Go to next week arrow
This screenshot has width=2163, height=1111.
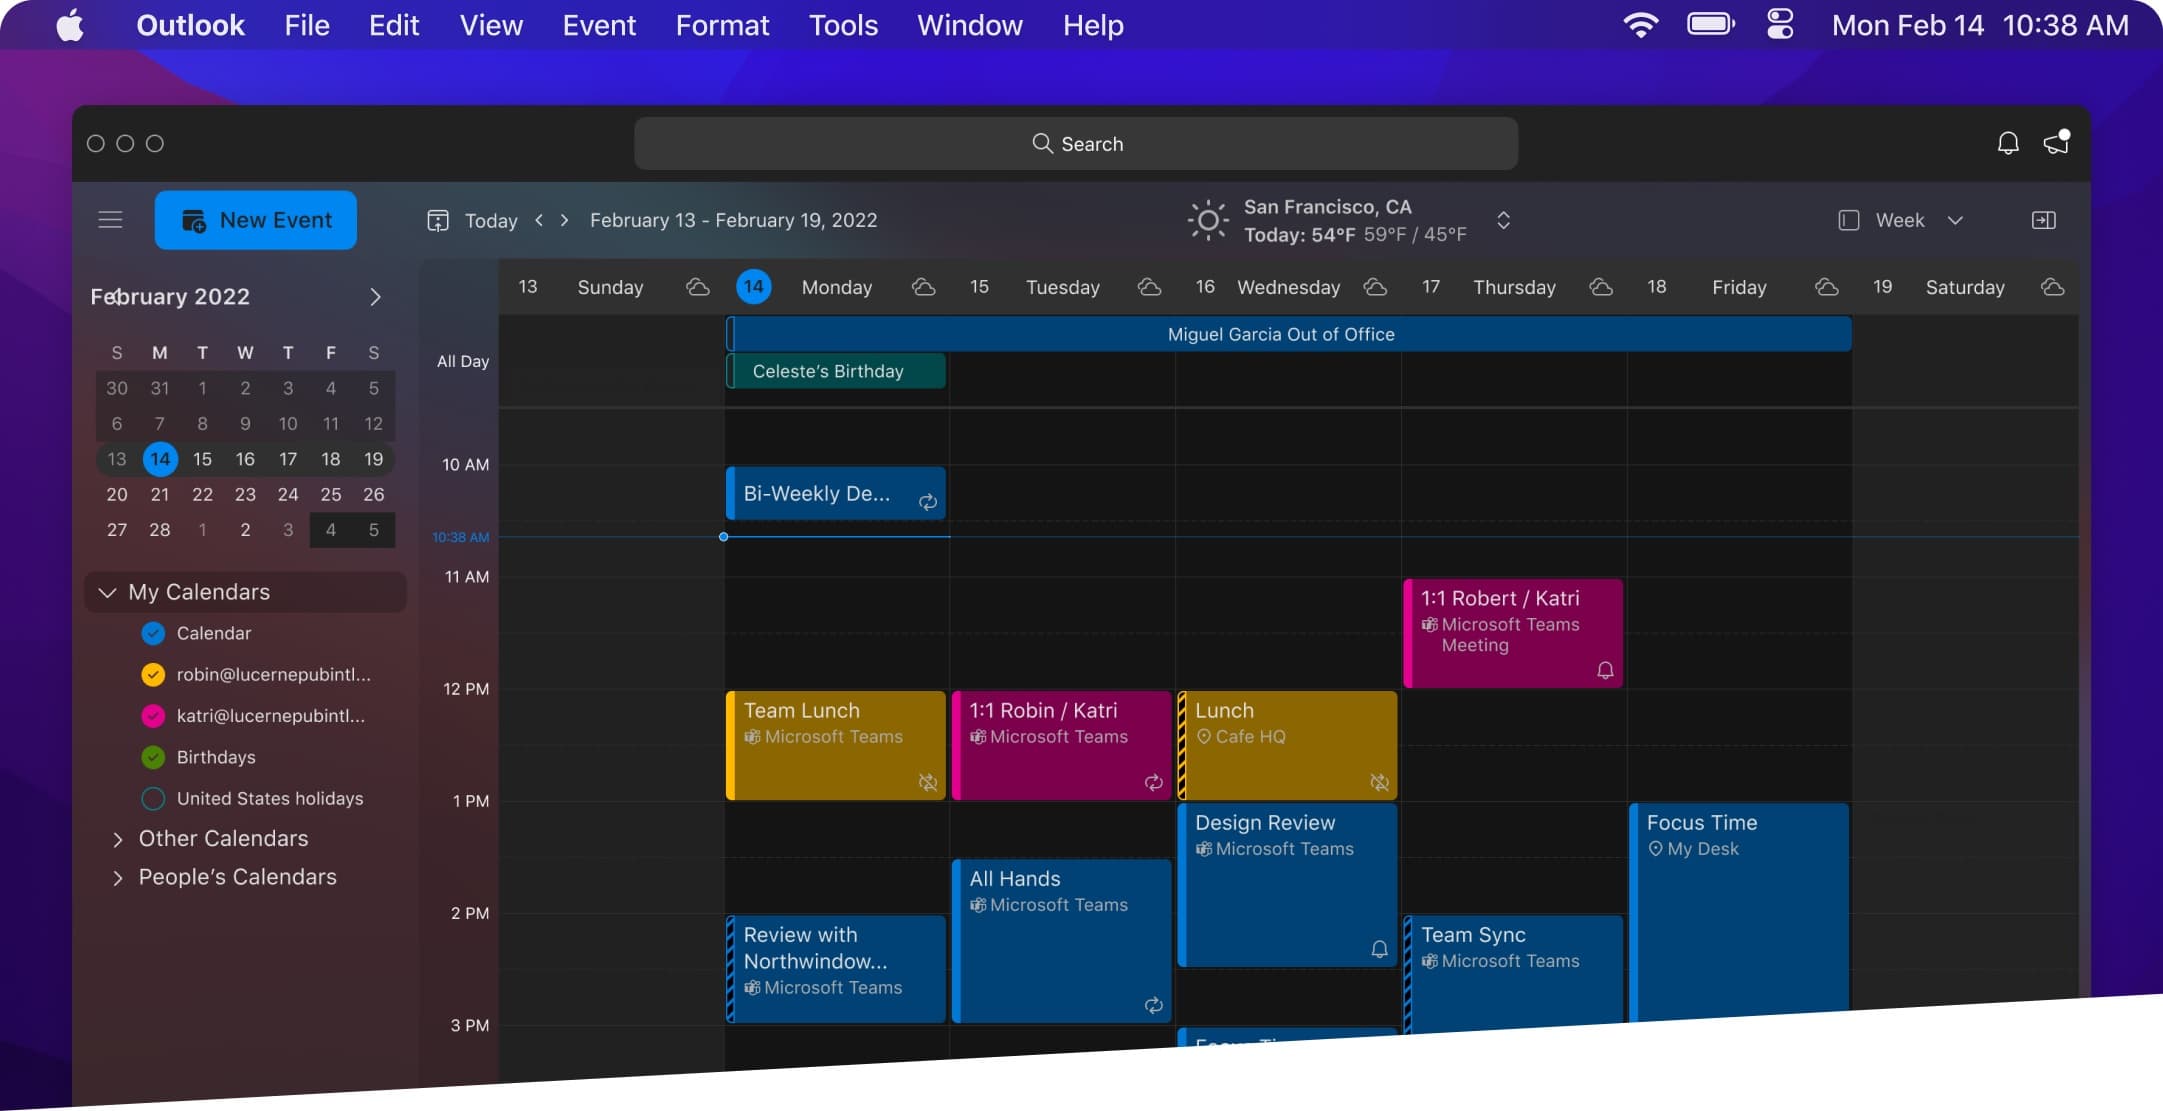tap(565, 220)
